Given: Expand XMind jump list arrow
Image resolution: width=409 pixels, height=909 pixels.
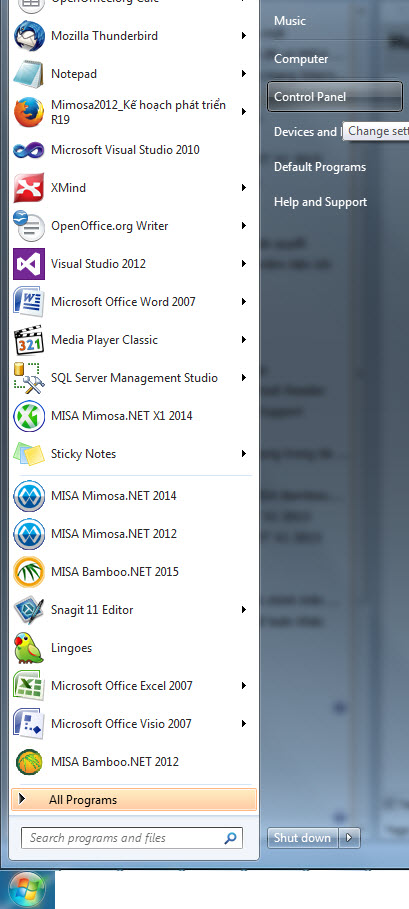Looking at the screenshot, I should (244, 188).
